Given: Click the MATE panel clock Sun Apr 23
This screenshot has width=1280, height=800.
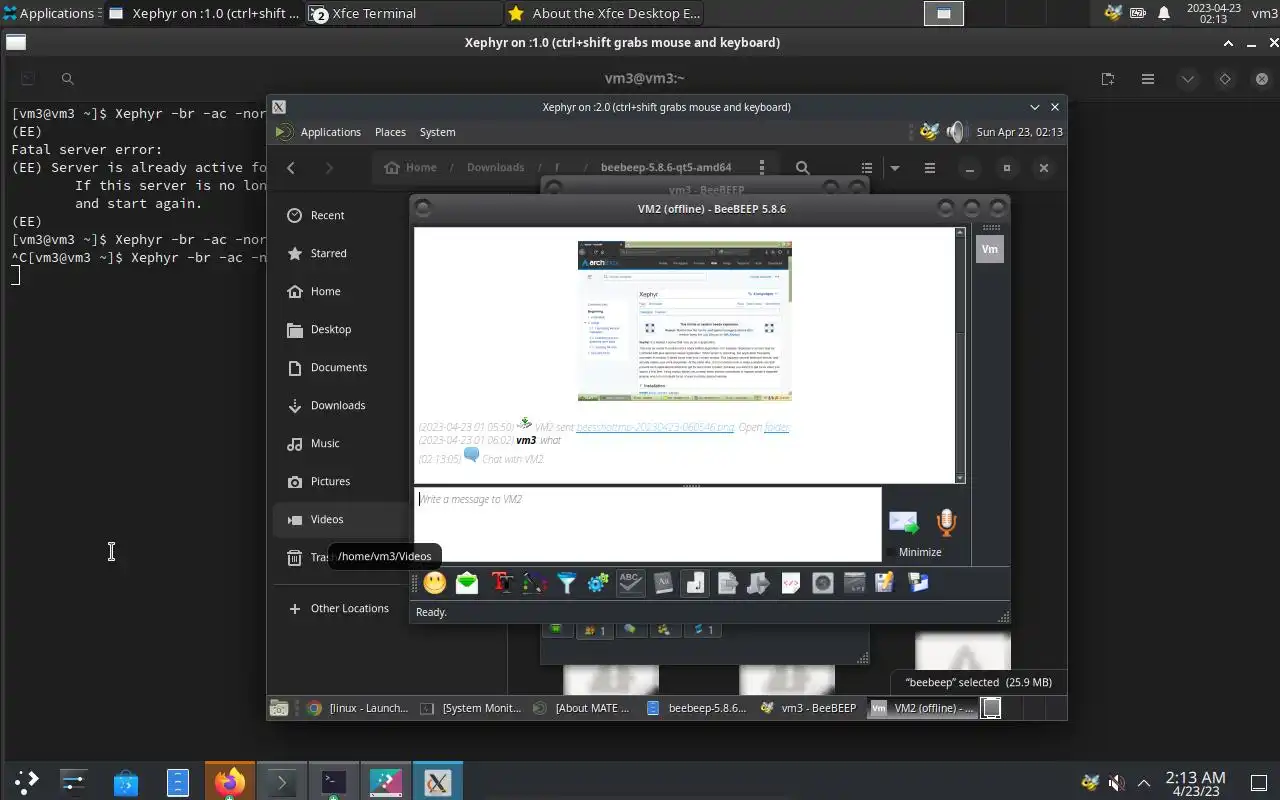Looking at the screenshot, I should pyautogui.click(x=1019, y=132).
